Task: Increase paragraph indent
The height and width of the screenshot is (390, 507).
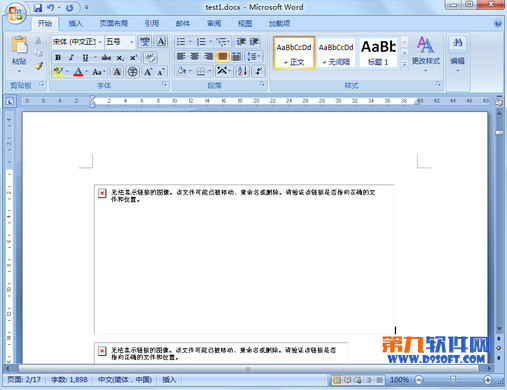Action: click(x=254, y=42)
